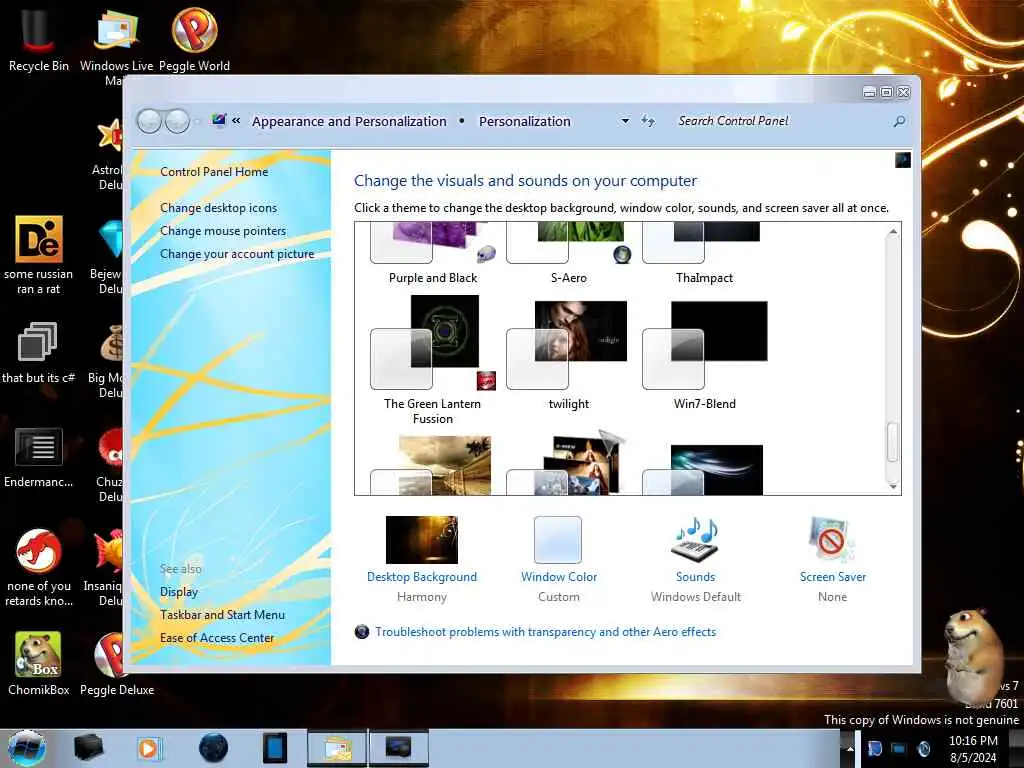Open the Display link under See also
1024x768 pixels.
point(179,592)
